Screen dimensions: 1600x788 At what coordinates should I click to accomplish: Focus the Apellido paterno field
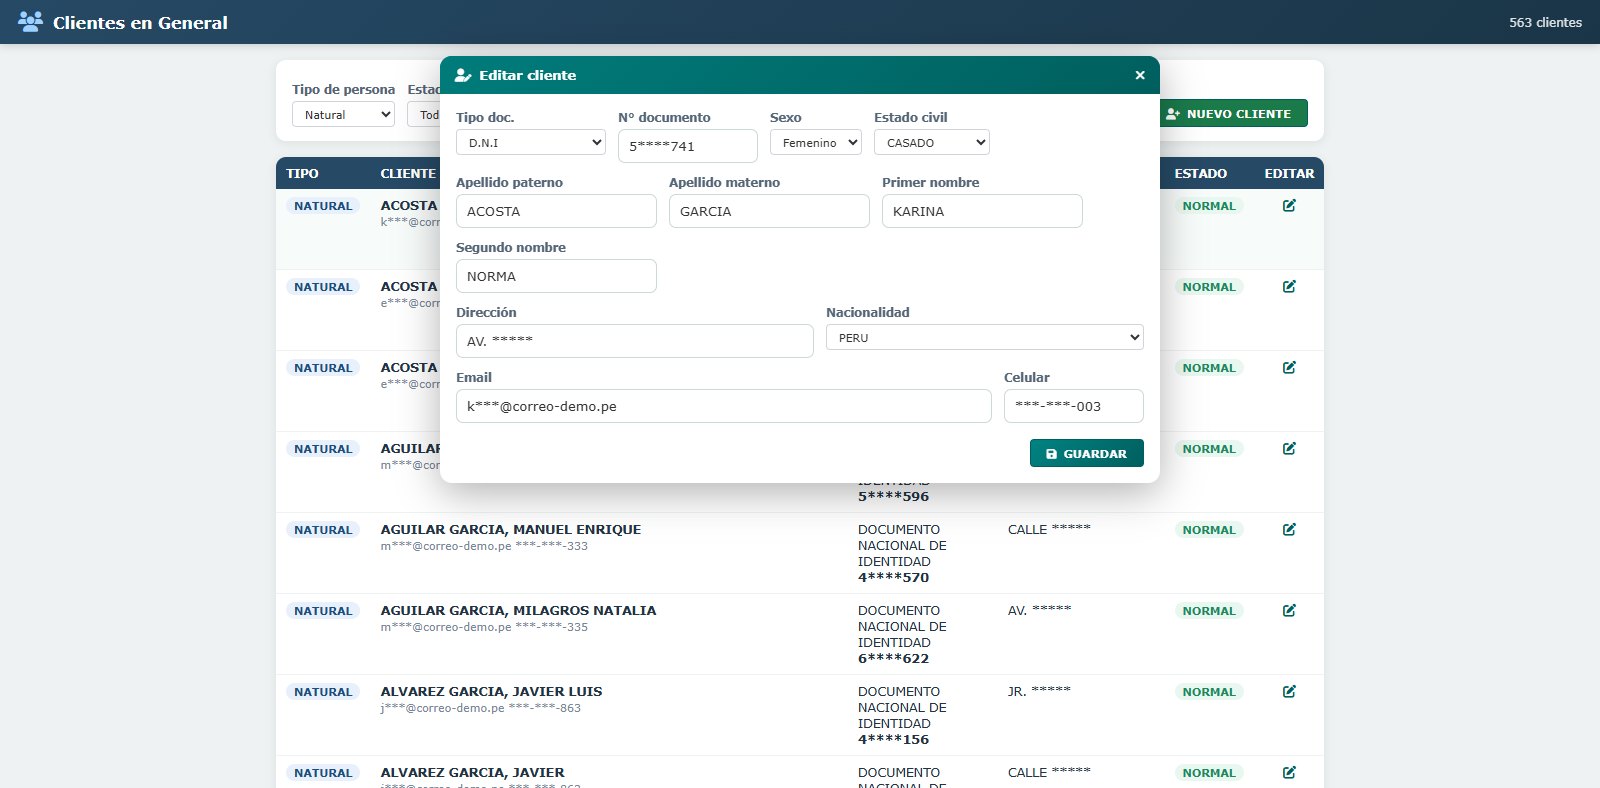coord(556,211)
